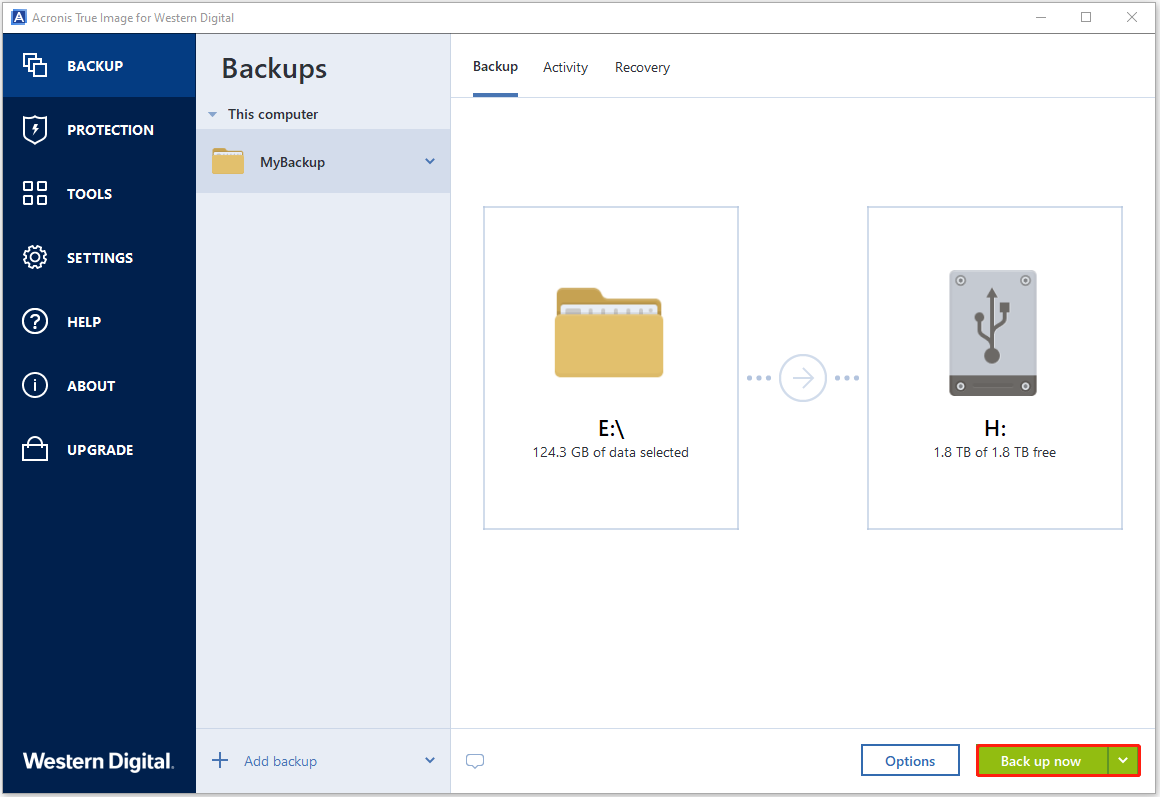Expand the MyBackup chevron menu
Viewport: 1160px width, 797px height.
[430, 161]
